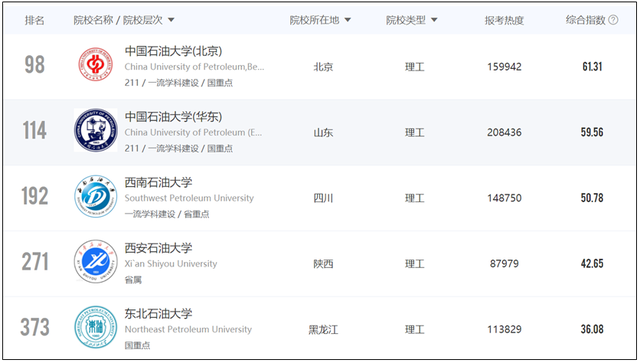Select the 113829 popularity value
Screen dimensions: 640x363
click(x=504, y=329)
